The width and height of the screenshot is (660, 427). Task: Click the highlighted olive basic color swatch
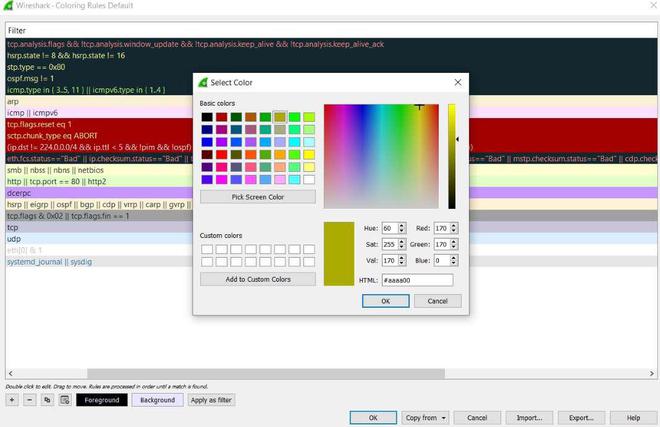(280, 117)
